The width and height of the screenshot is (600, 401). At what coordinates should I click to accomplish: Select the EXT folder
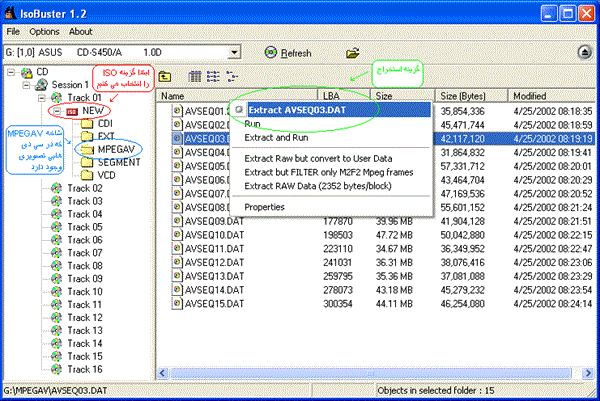106,136
